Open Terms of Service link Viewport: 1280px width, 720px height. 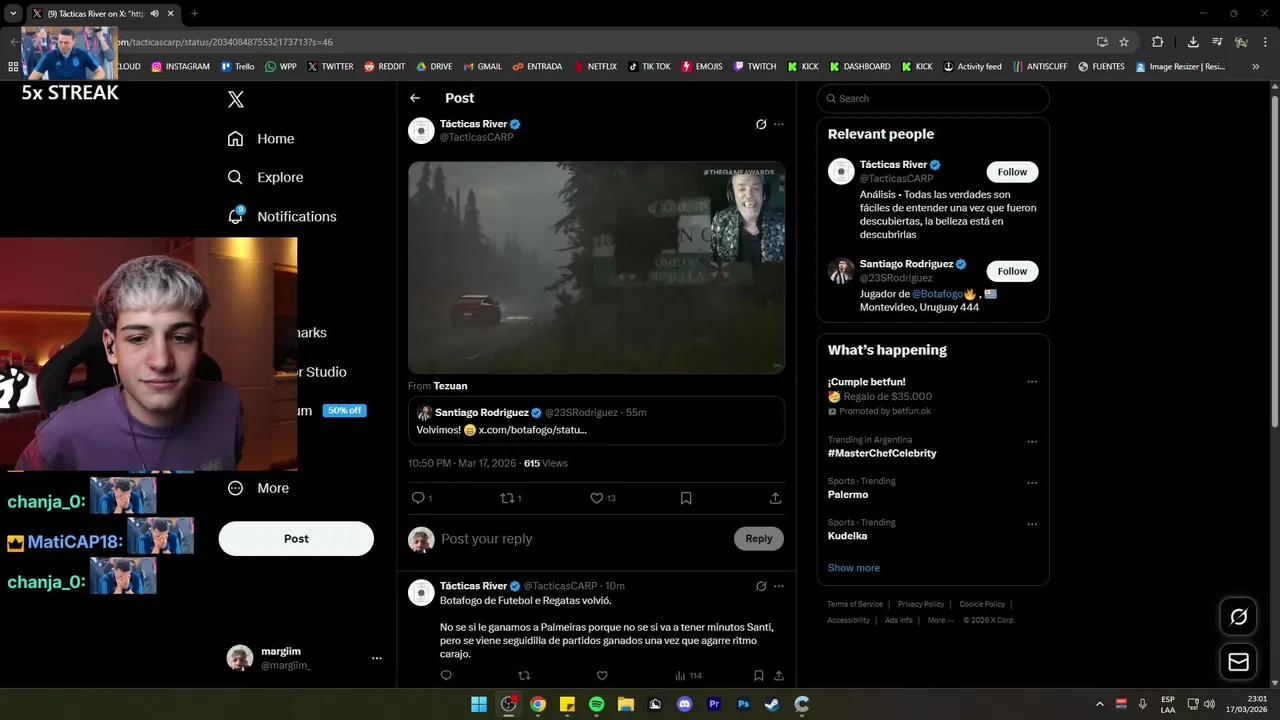click(x=855, y=604)
